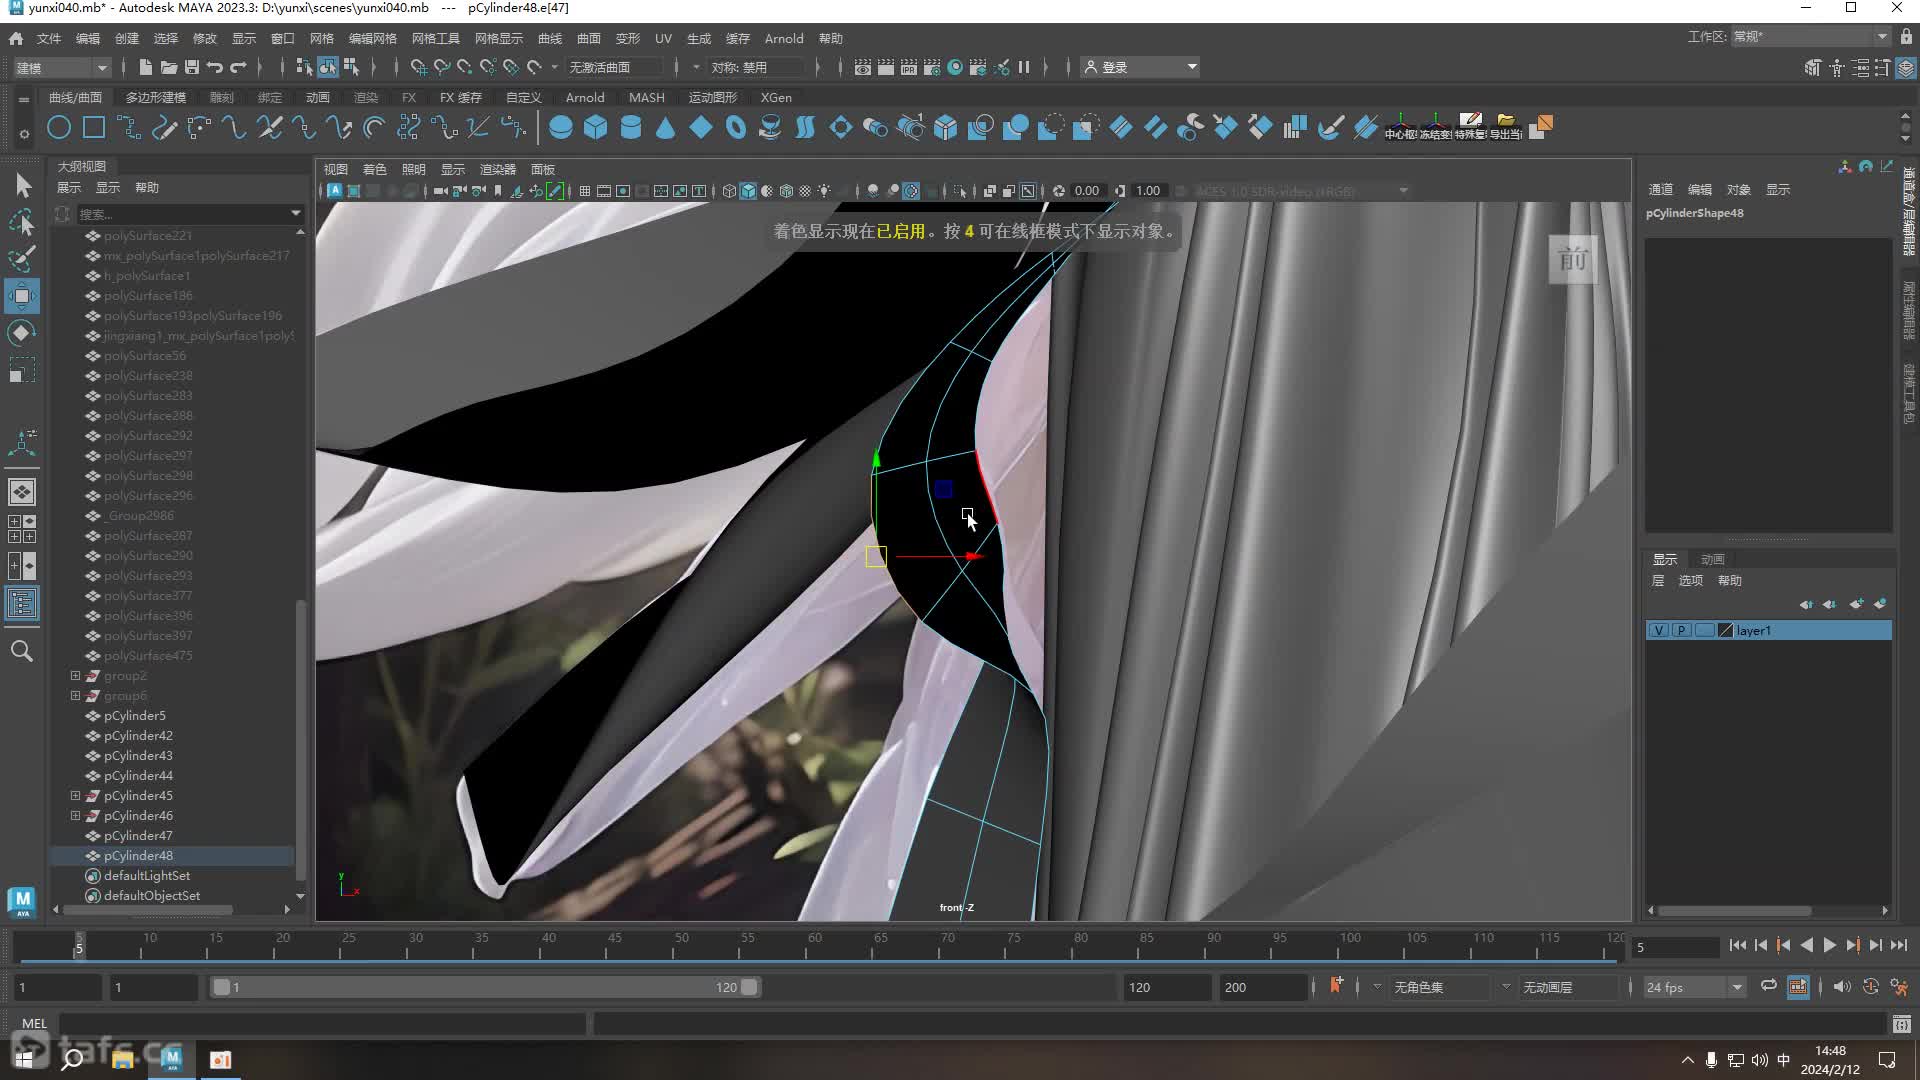Create a polygon cylinder from the shelf

pyautogui.click(x=631, y=127)
